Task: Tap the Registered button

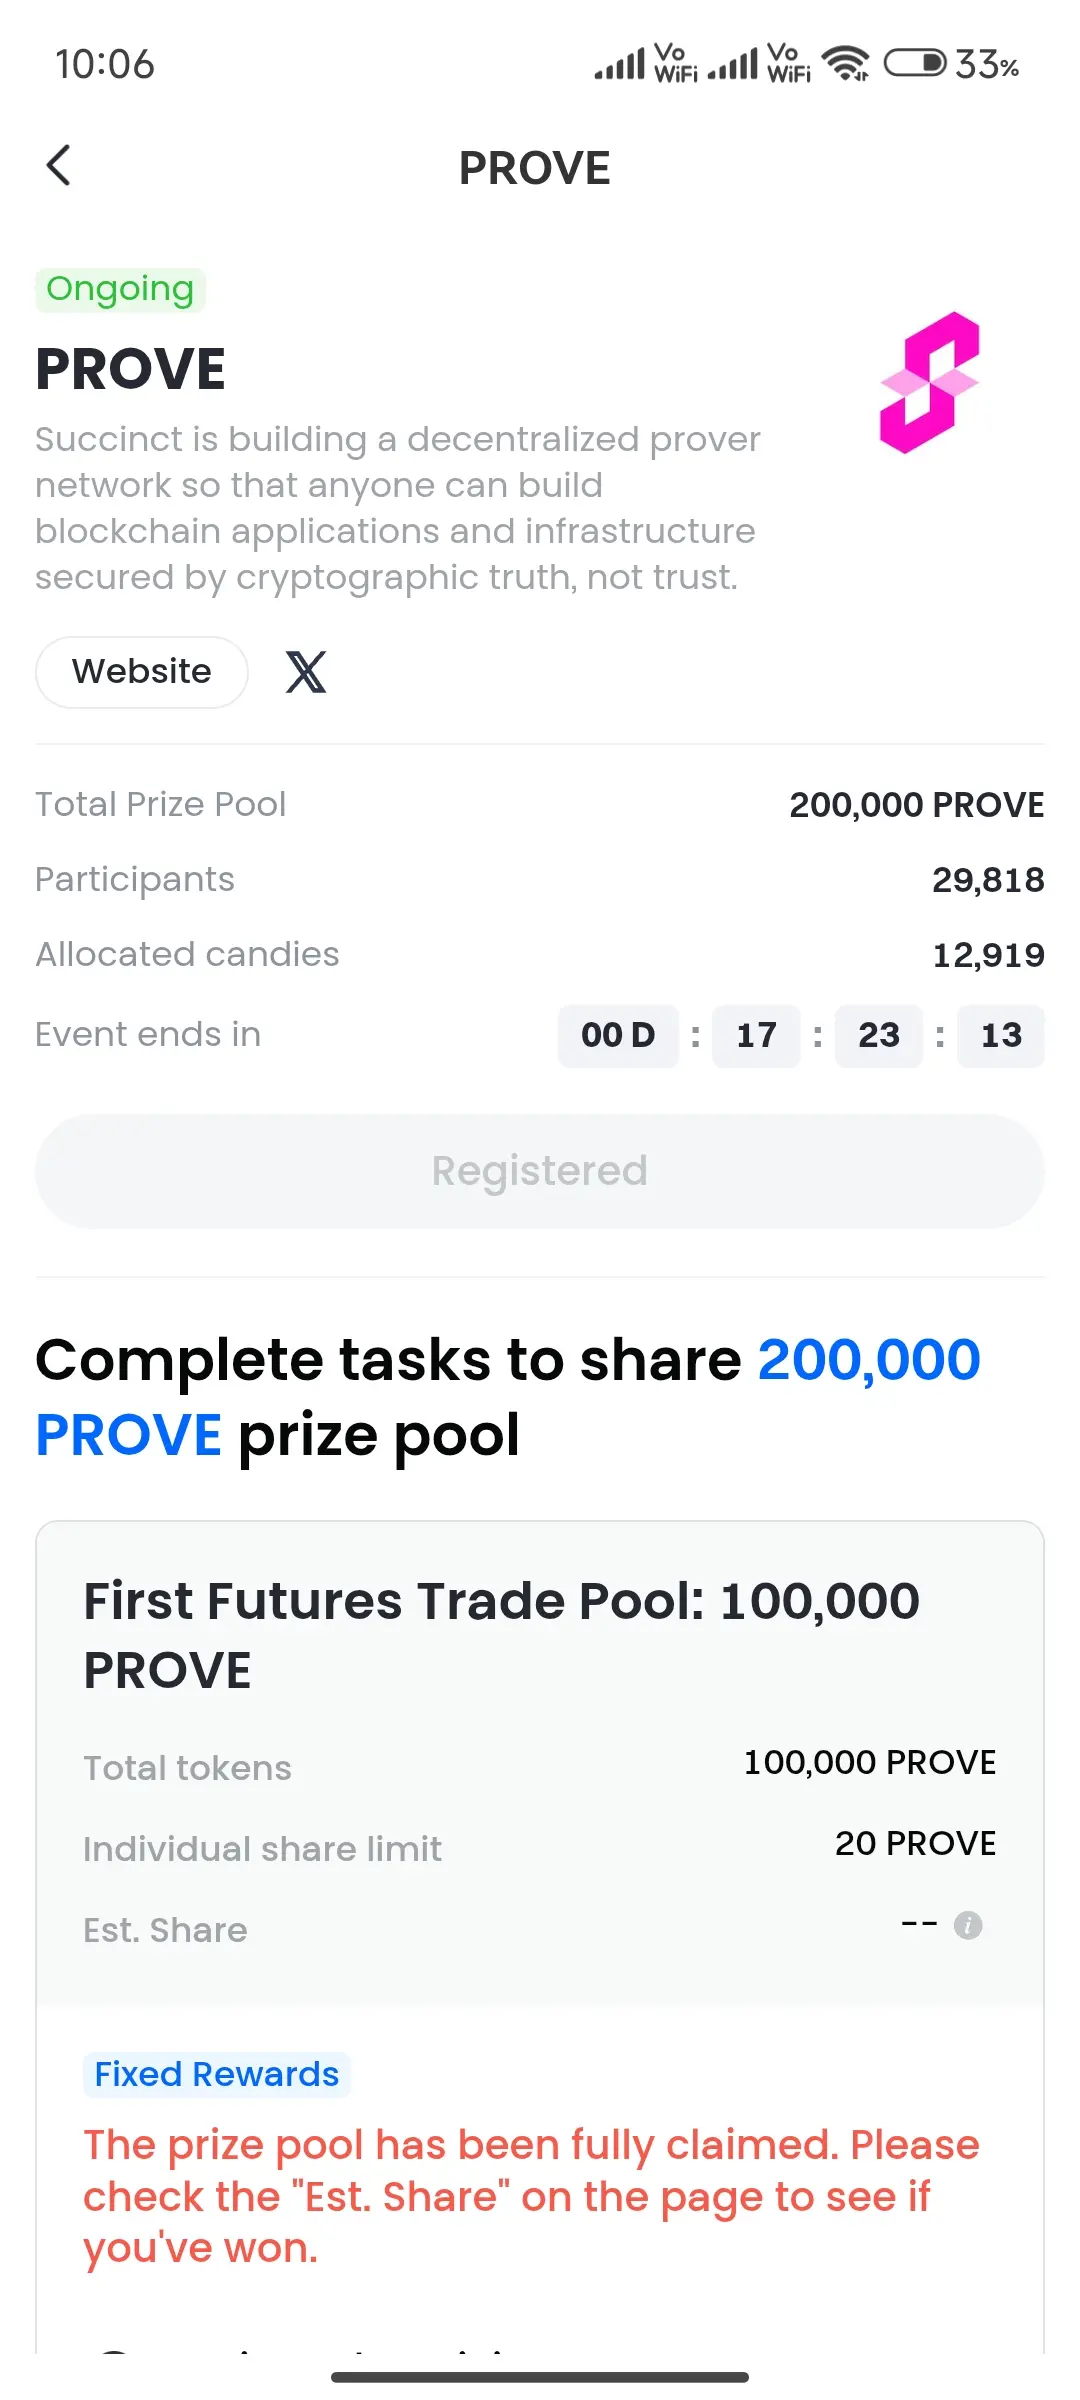Action: pyautogui.click(x=540, y=1171)
